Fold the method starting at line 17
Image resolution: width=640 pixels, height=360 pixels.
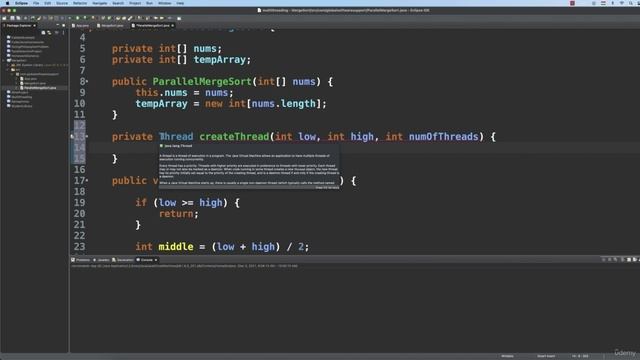point(87,181)
